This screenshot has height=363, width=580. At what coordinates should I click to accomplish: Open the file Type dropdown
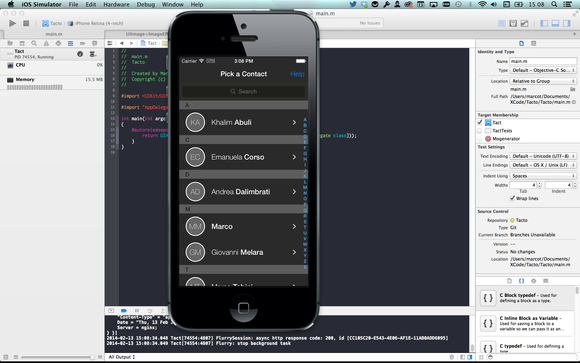coord(543,70)
